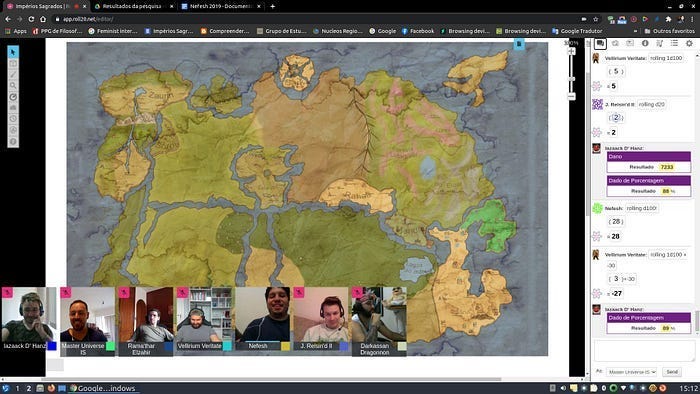This screenshot has height=394, width=700.
Task: Open the Art Library tab icon
Action: coord(615,43)
